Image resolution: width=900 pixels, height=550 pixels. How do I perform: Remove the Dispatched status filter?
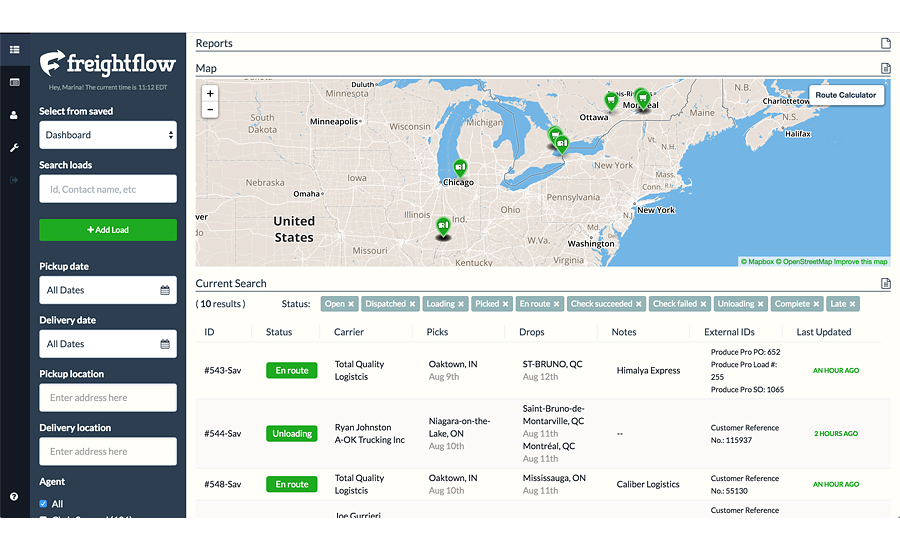412,304
